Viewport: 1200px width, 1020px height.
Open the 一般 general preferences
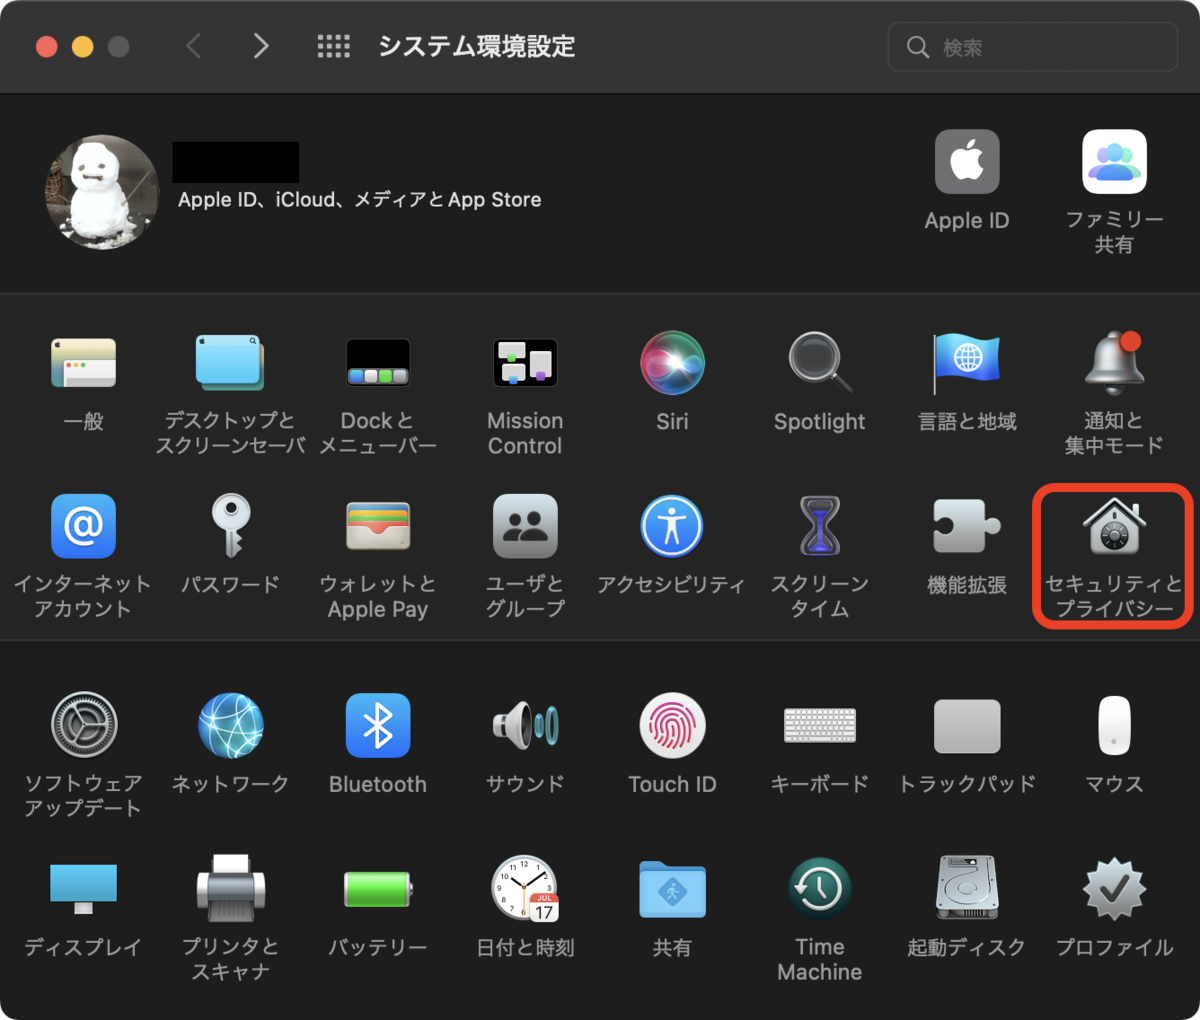[x=83, y=362]
